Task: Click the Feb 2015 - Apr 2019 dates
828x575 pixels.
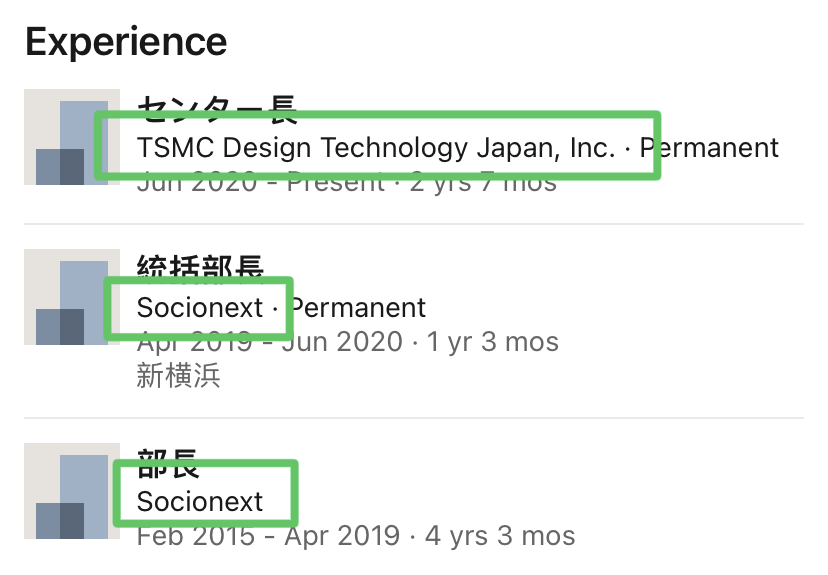Action: point(267,536)
